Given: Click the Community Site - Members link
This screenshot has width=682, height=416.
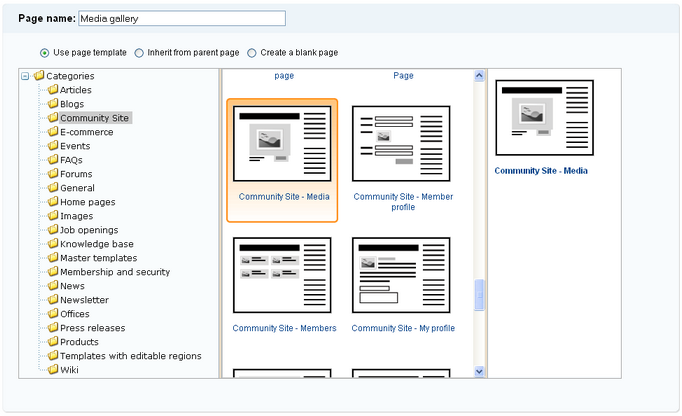Looking at the screenshot, I should pyautogui.click(x=284, y=328).
